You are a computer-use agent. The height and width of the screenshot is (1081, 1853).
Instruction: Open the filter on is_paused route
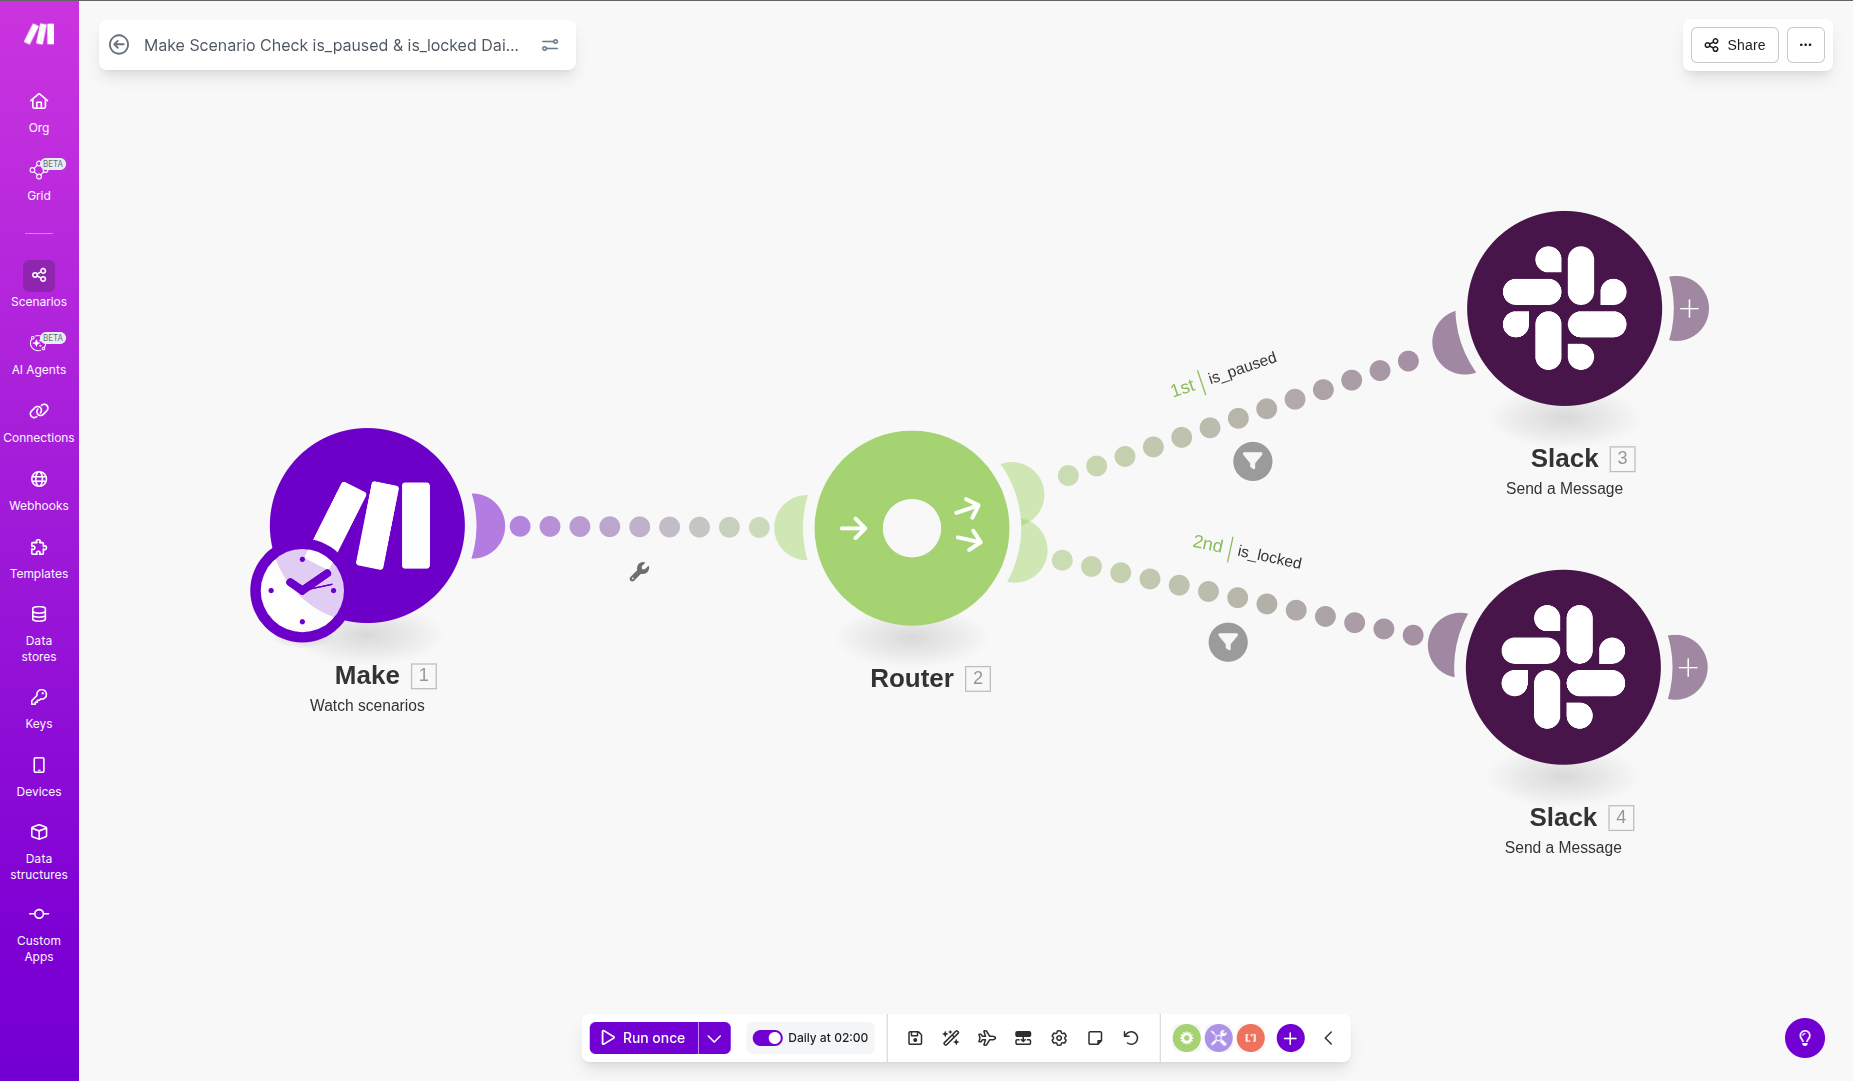[1252, 461]
